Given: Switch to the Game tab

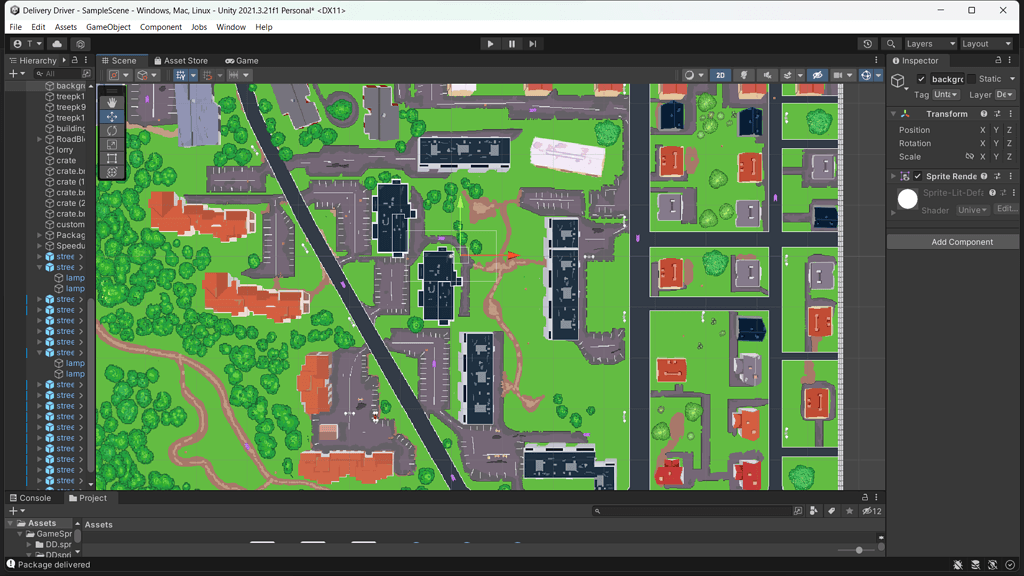Looking at the screenshot, I should (x=242, y=60).
